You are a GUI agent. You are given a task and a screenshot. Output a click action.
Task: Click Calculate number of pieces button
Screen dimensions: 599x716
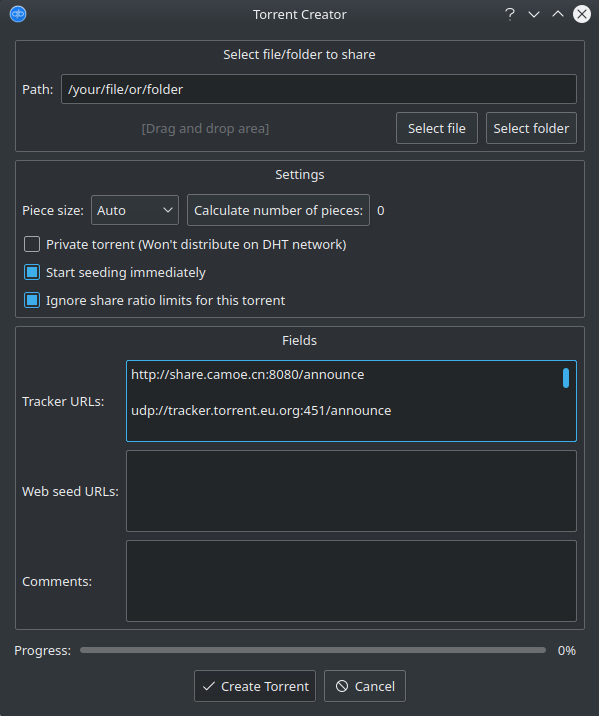pyautogui.click(x=278, y=210)
